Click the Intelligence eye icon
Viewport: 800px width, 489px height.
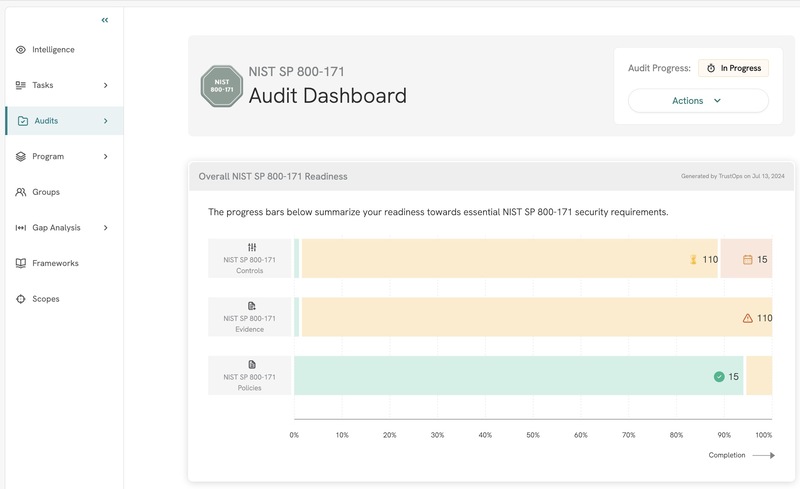[x=20, y=50]
